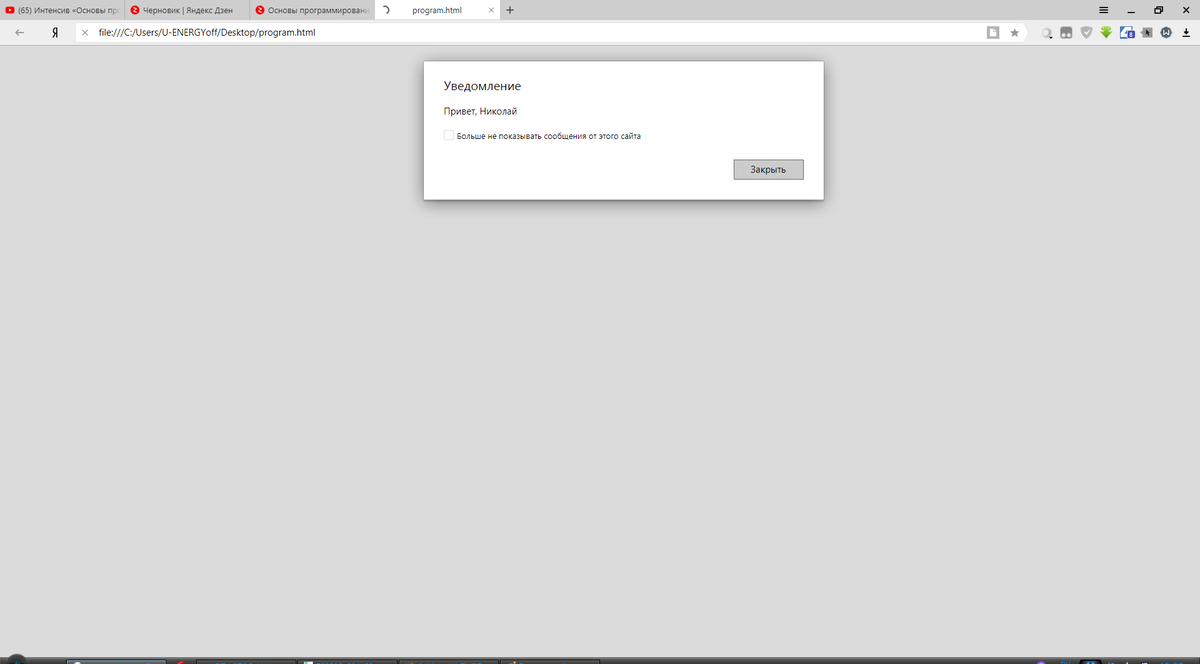Open the magnifier search extension dropdown
The image size is (1200, 664).
pos(1047,32)
